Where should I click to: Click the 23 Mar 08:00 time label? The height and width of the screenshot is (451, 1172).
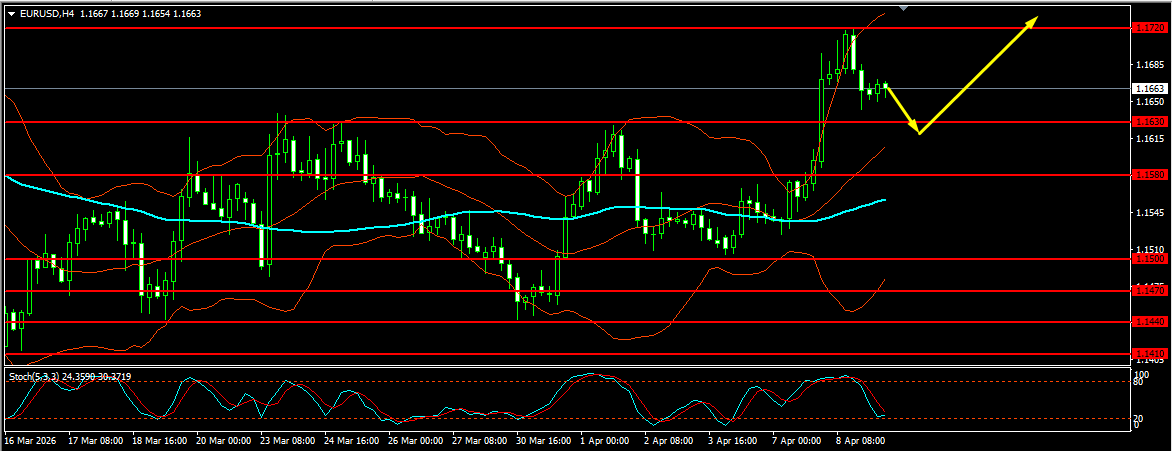pos(288,441)
